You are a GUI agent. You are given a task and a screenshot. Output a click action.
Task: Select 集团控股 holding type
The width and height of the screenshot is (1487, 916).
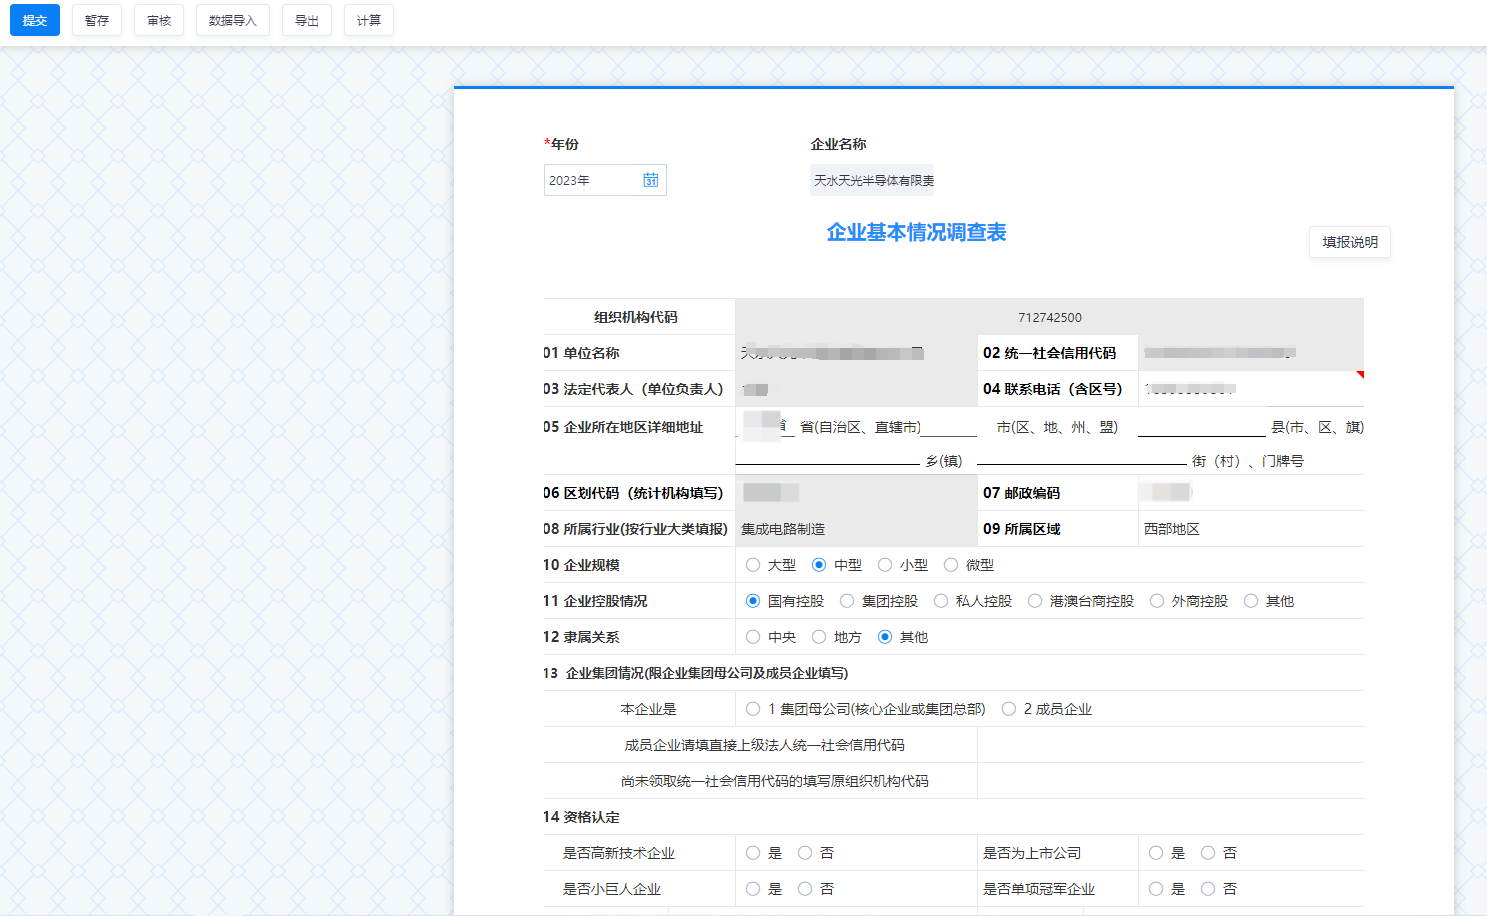click(x=847, y=601)
